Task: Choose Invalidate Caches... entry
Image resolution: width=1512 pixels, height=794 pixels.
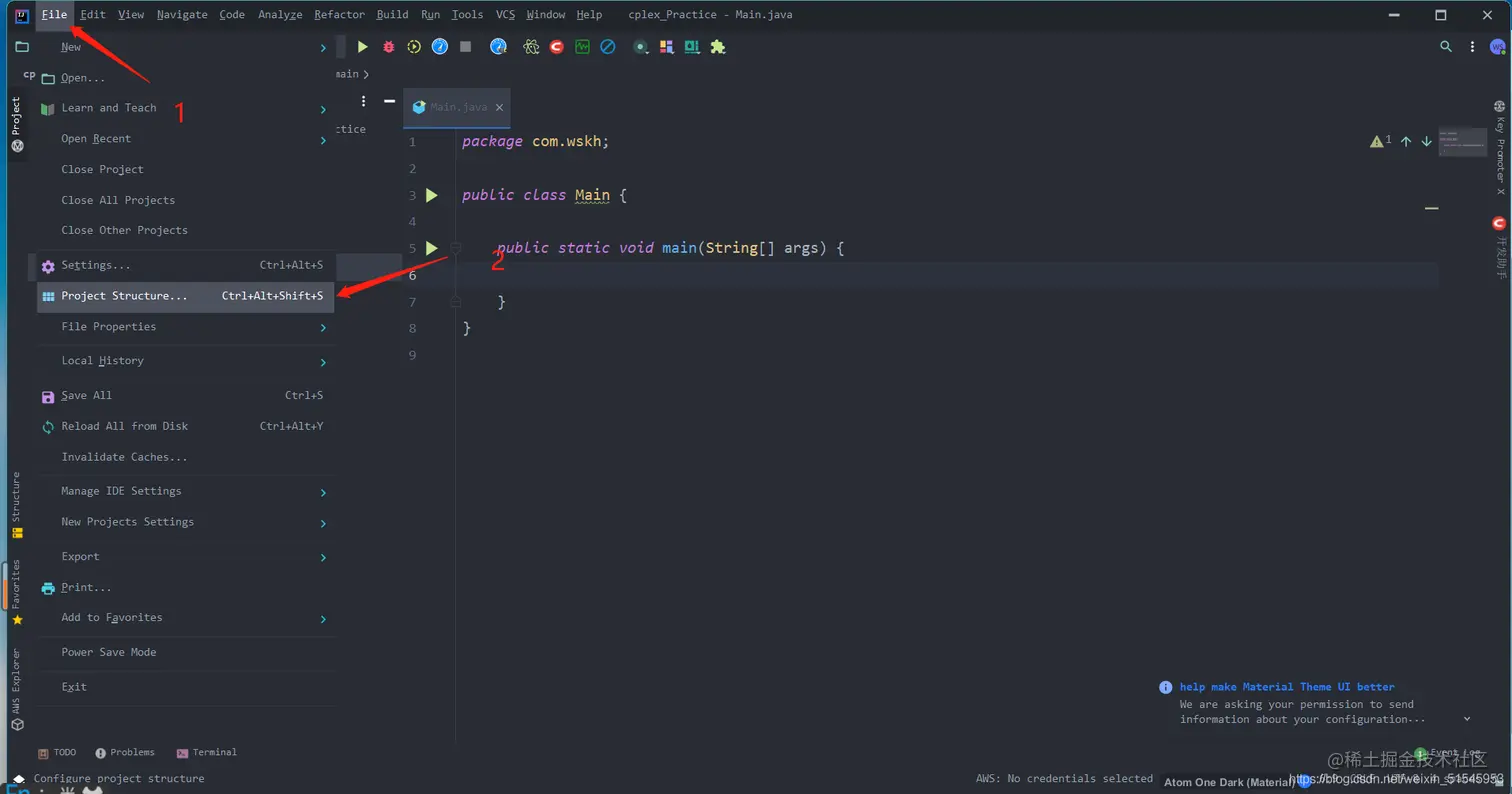Action: click(186, 457)
